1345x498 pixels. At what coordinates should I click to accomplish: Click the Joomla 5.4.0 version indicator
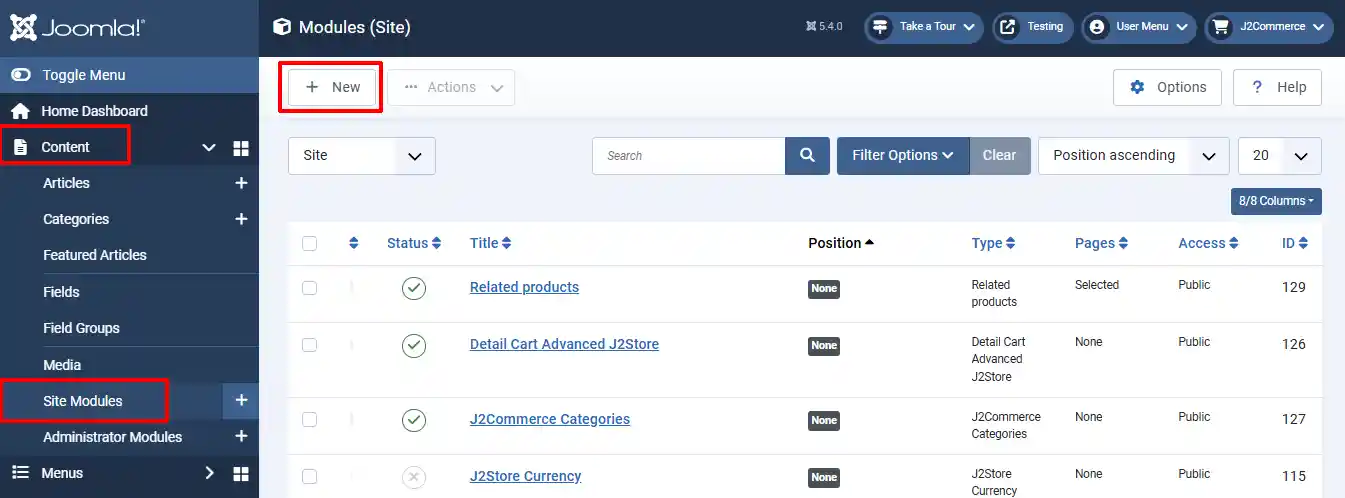(x=824, y=27)
